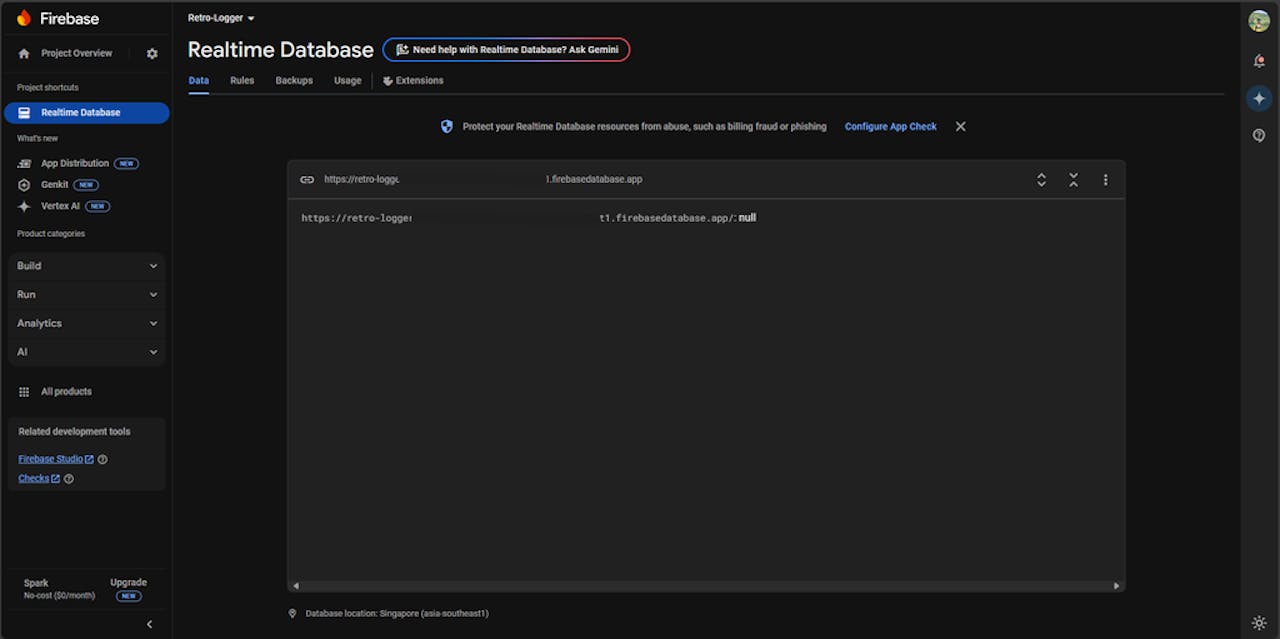Collapse all database nodes icon

(1073, 180)
